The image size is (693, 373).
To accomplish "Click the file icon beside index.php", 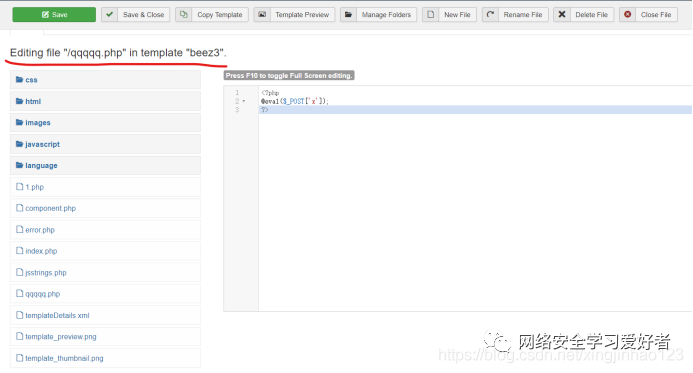I will (19, 251).
